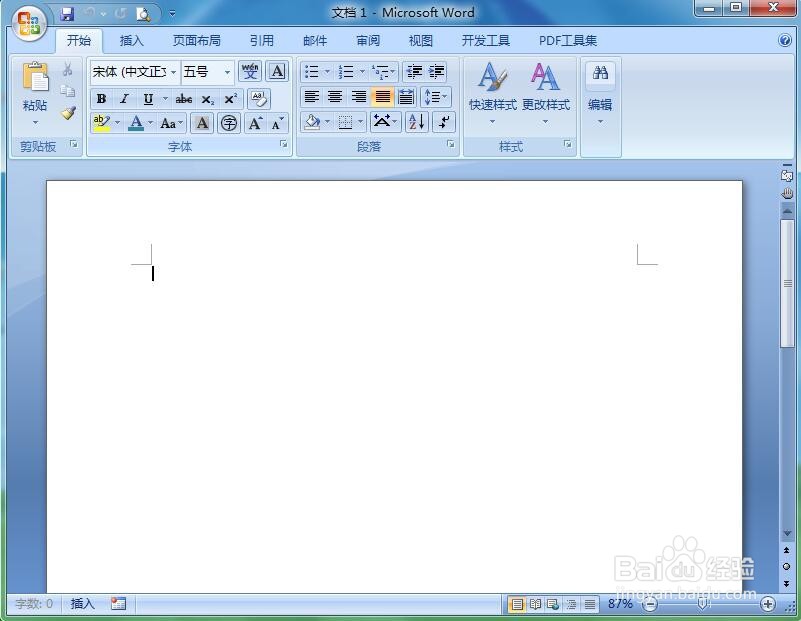Viewport: 801px width, 621px height.
Task: Expand the Numbering list dropdown arrow
Action: tap(362, 71)
